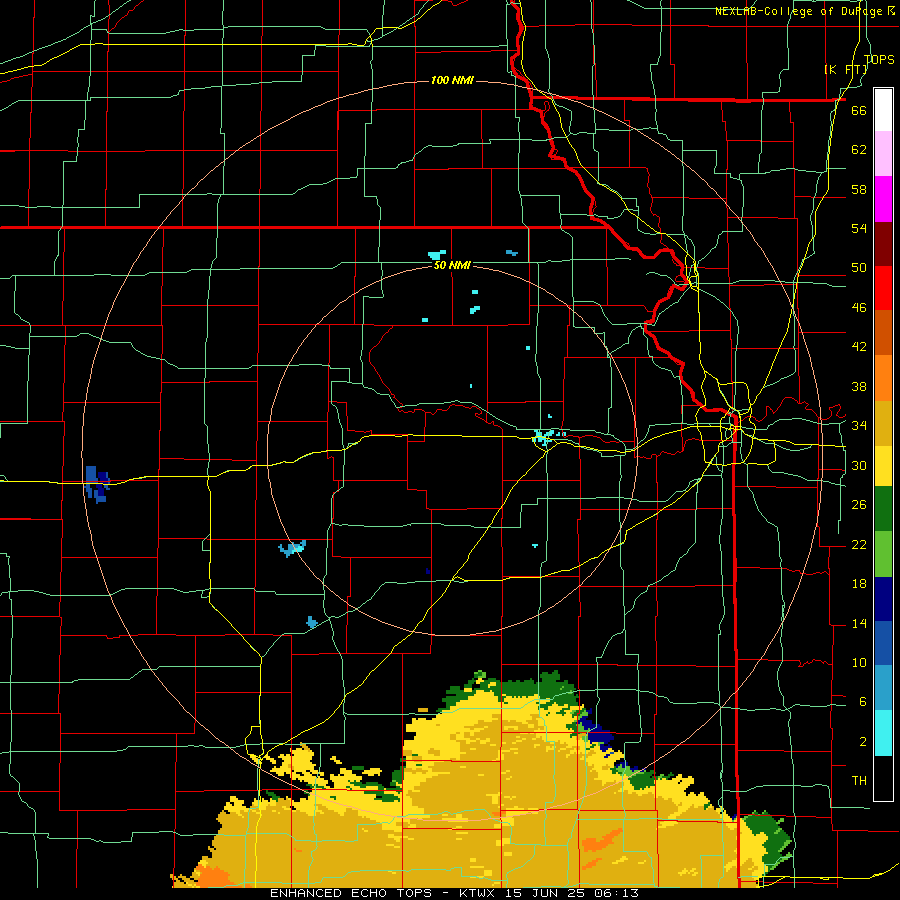This screenshot has height=900, width=900.
Task: Click the blue echo on the 100 NMI ring's west side
Action: [96, 483]
